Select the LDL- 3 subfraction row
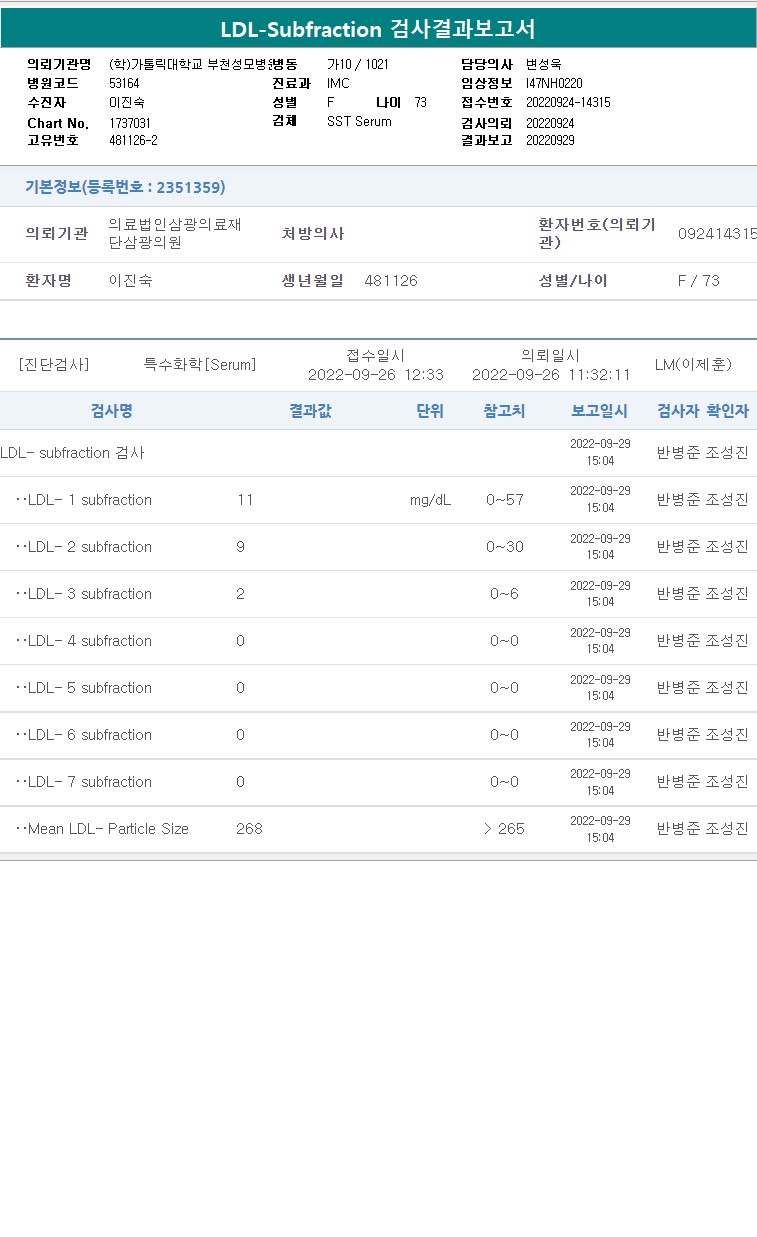 (378, 594)
